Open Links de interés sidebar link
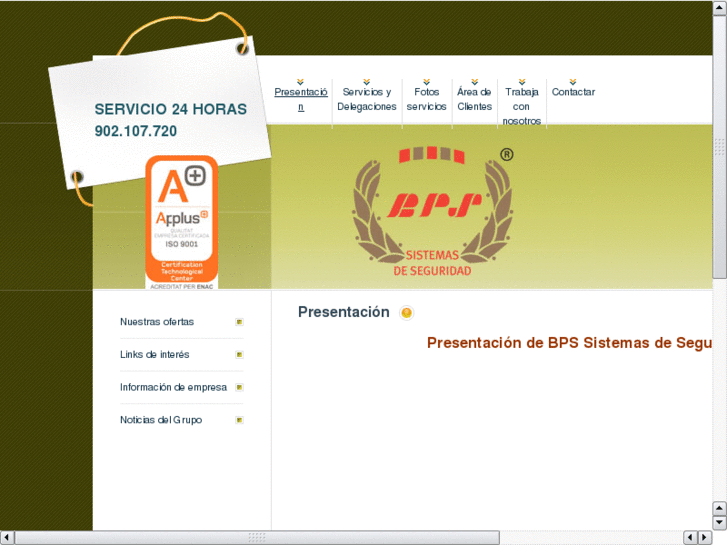 (154, 354)
